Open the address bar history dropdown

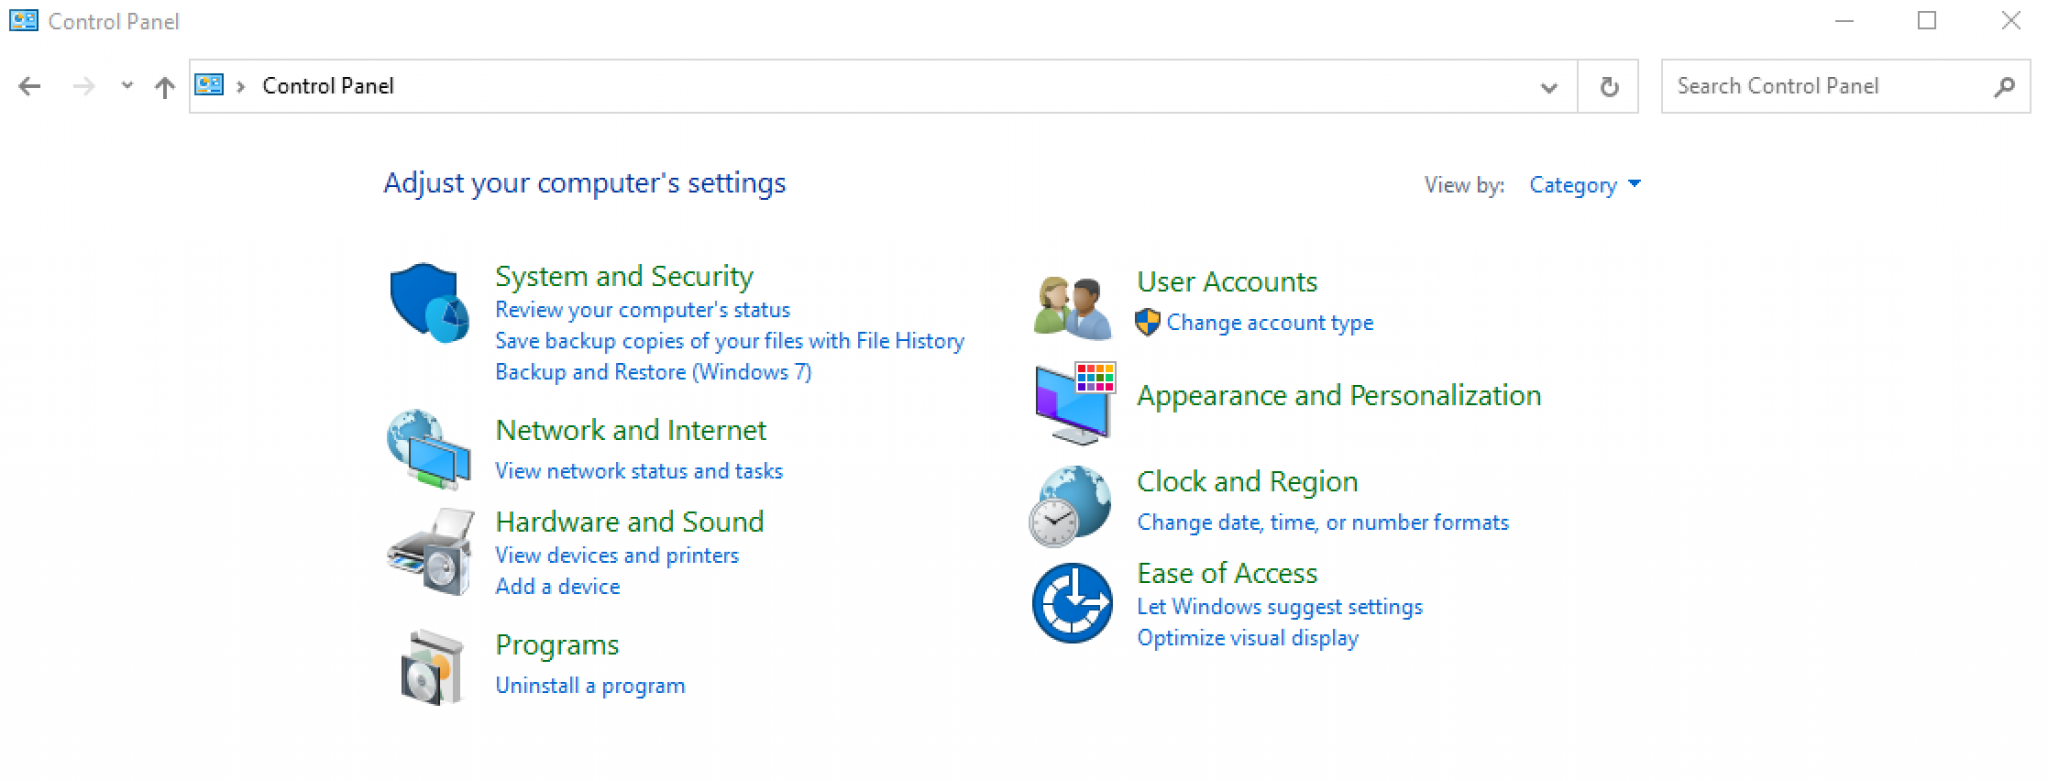tap(1549, 87)
